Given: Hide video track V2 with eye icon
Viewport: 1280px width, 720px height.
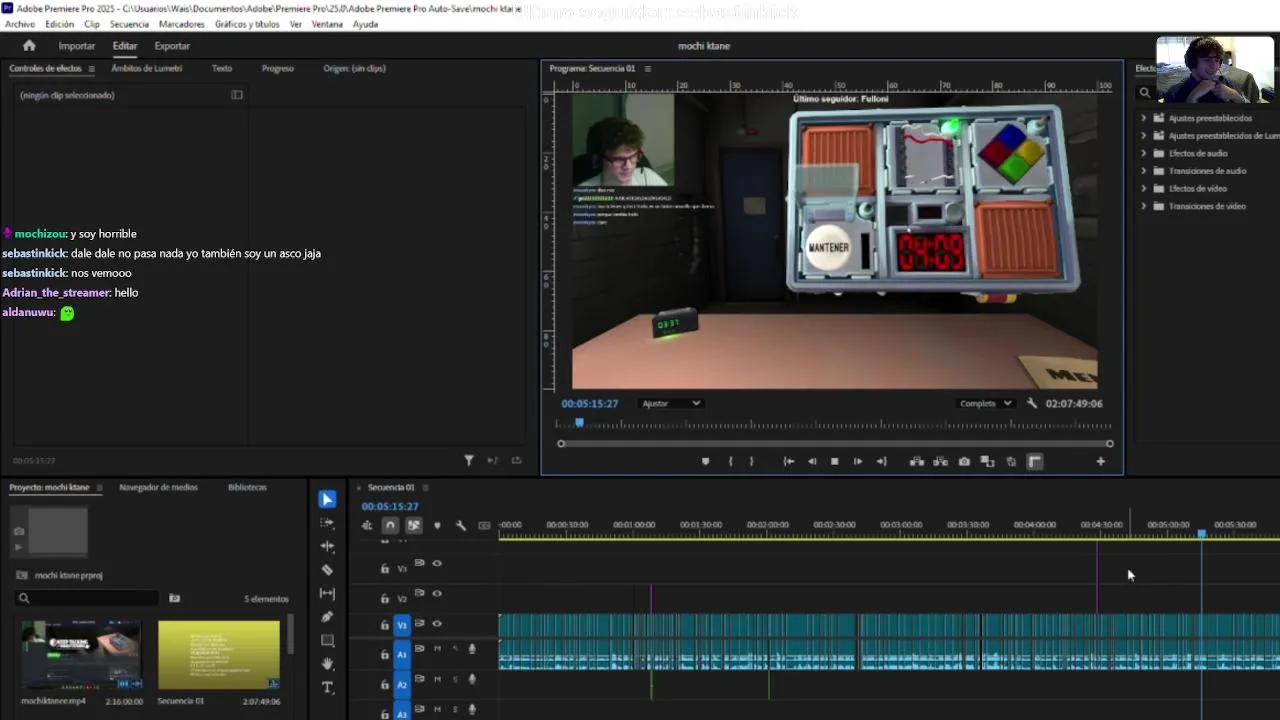Looking at the screenshot, I should pyautogui.click(x=437, y=593).
